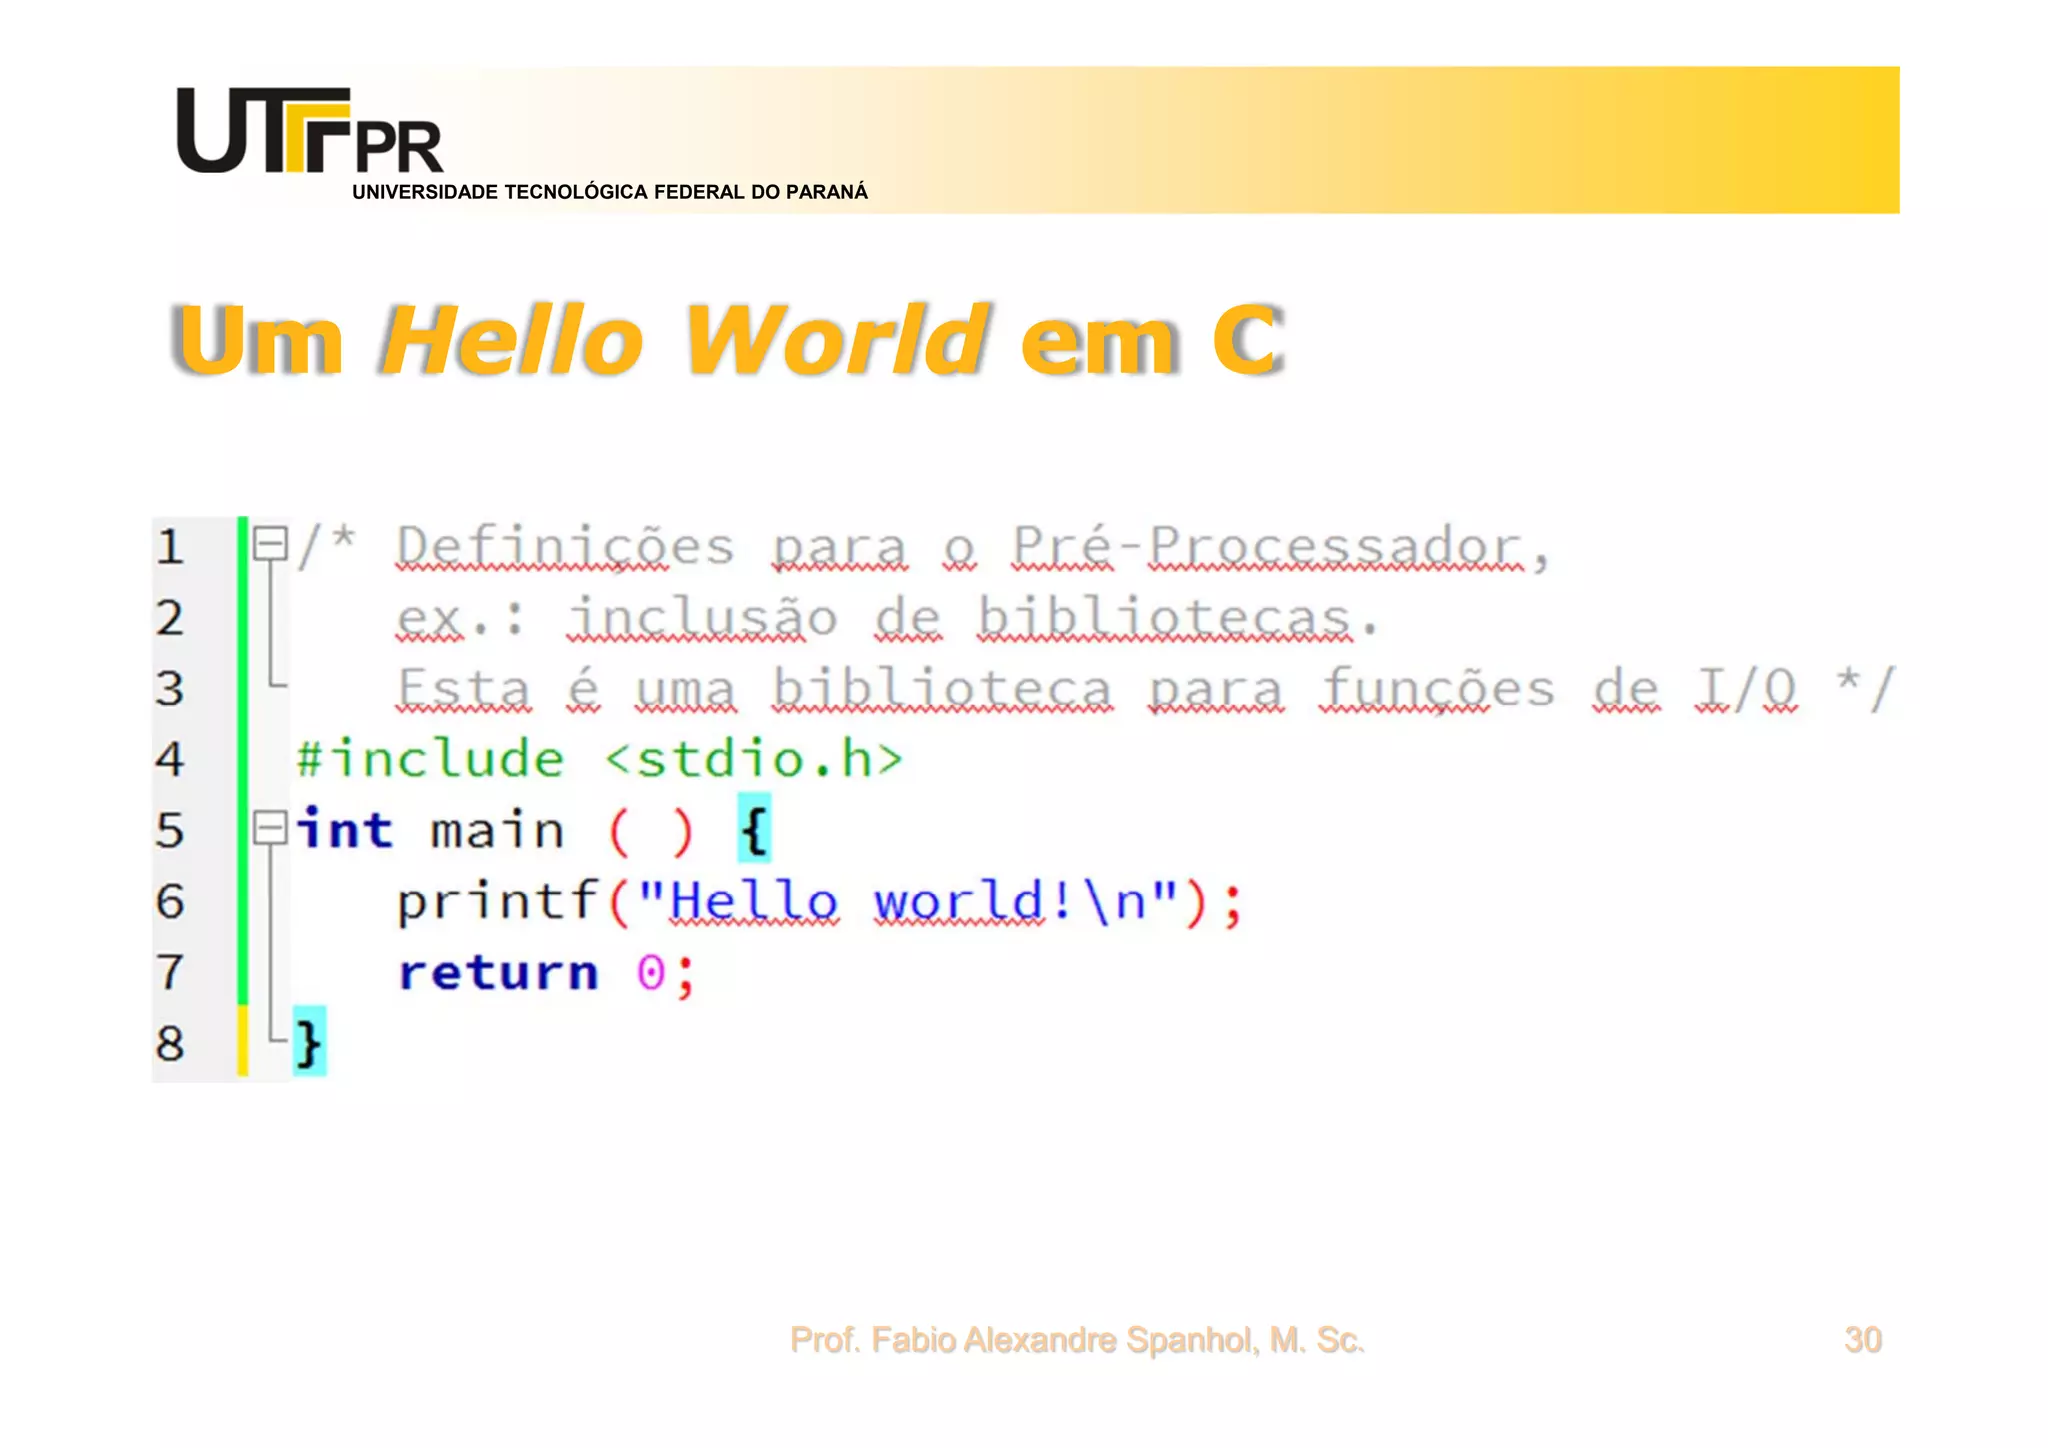Click the "Hello world!\n" string
Screen dimensions: 2048x1448
click(908, 901)
